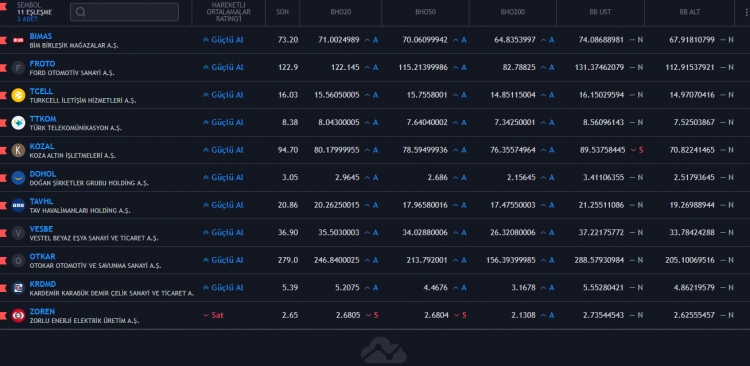This screenshot has width=750, height=366.
Task: Toggle the red flag on VESBE row
Action: tap(3, 233)
